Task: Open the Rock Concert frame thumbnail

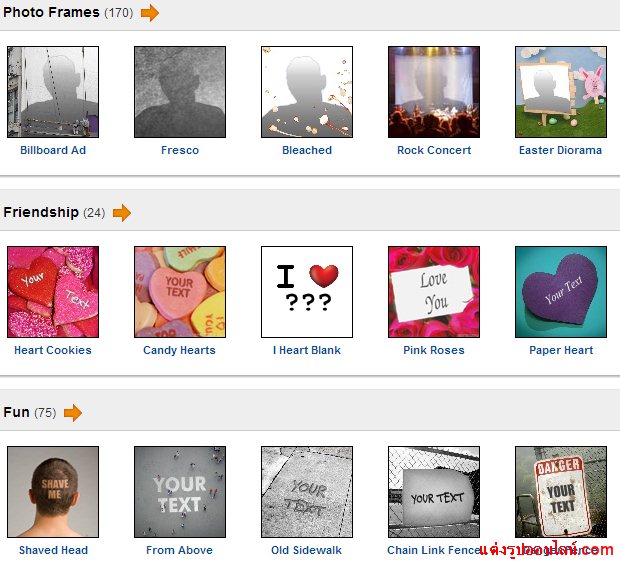Action: (x=434, y=92)
